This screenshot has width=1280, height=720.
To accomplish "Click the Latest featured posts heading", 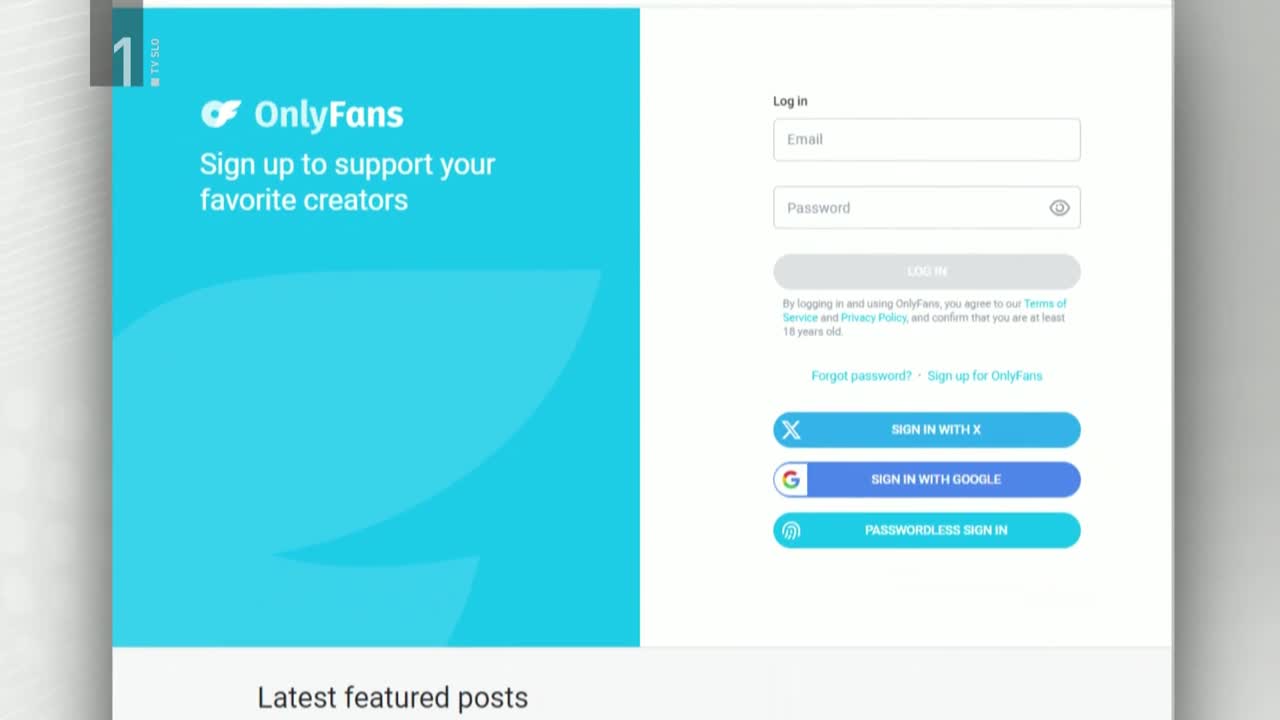I will 392,697.
